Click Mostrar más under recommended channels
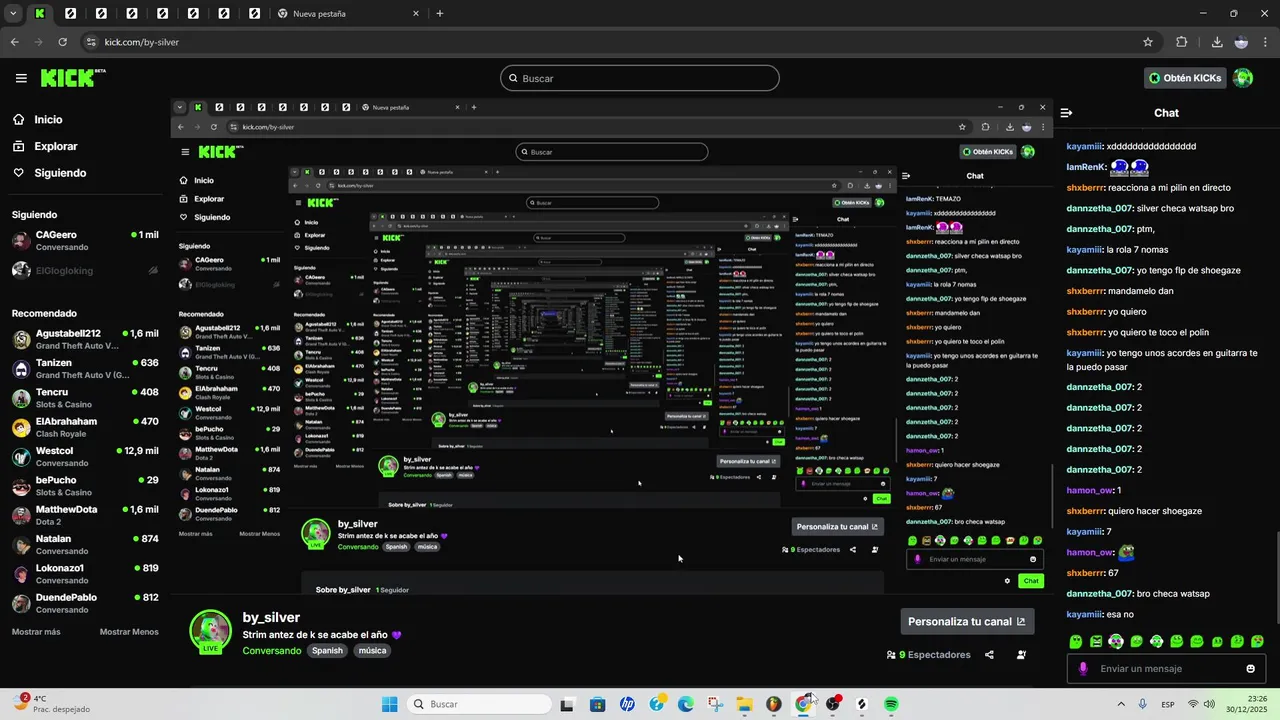This screenshot has height=720, width=1280. (x=36, y=632)
